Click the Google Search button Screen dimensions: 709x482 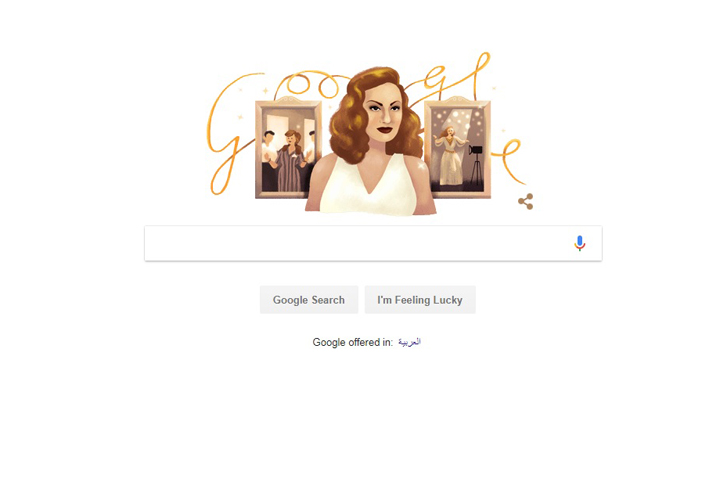click(309, 300)
